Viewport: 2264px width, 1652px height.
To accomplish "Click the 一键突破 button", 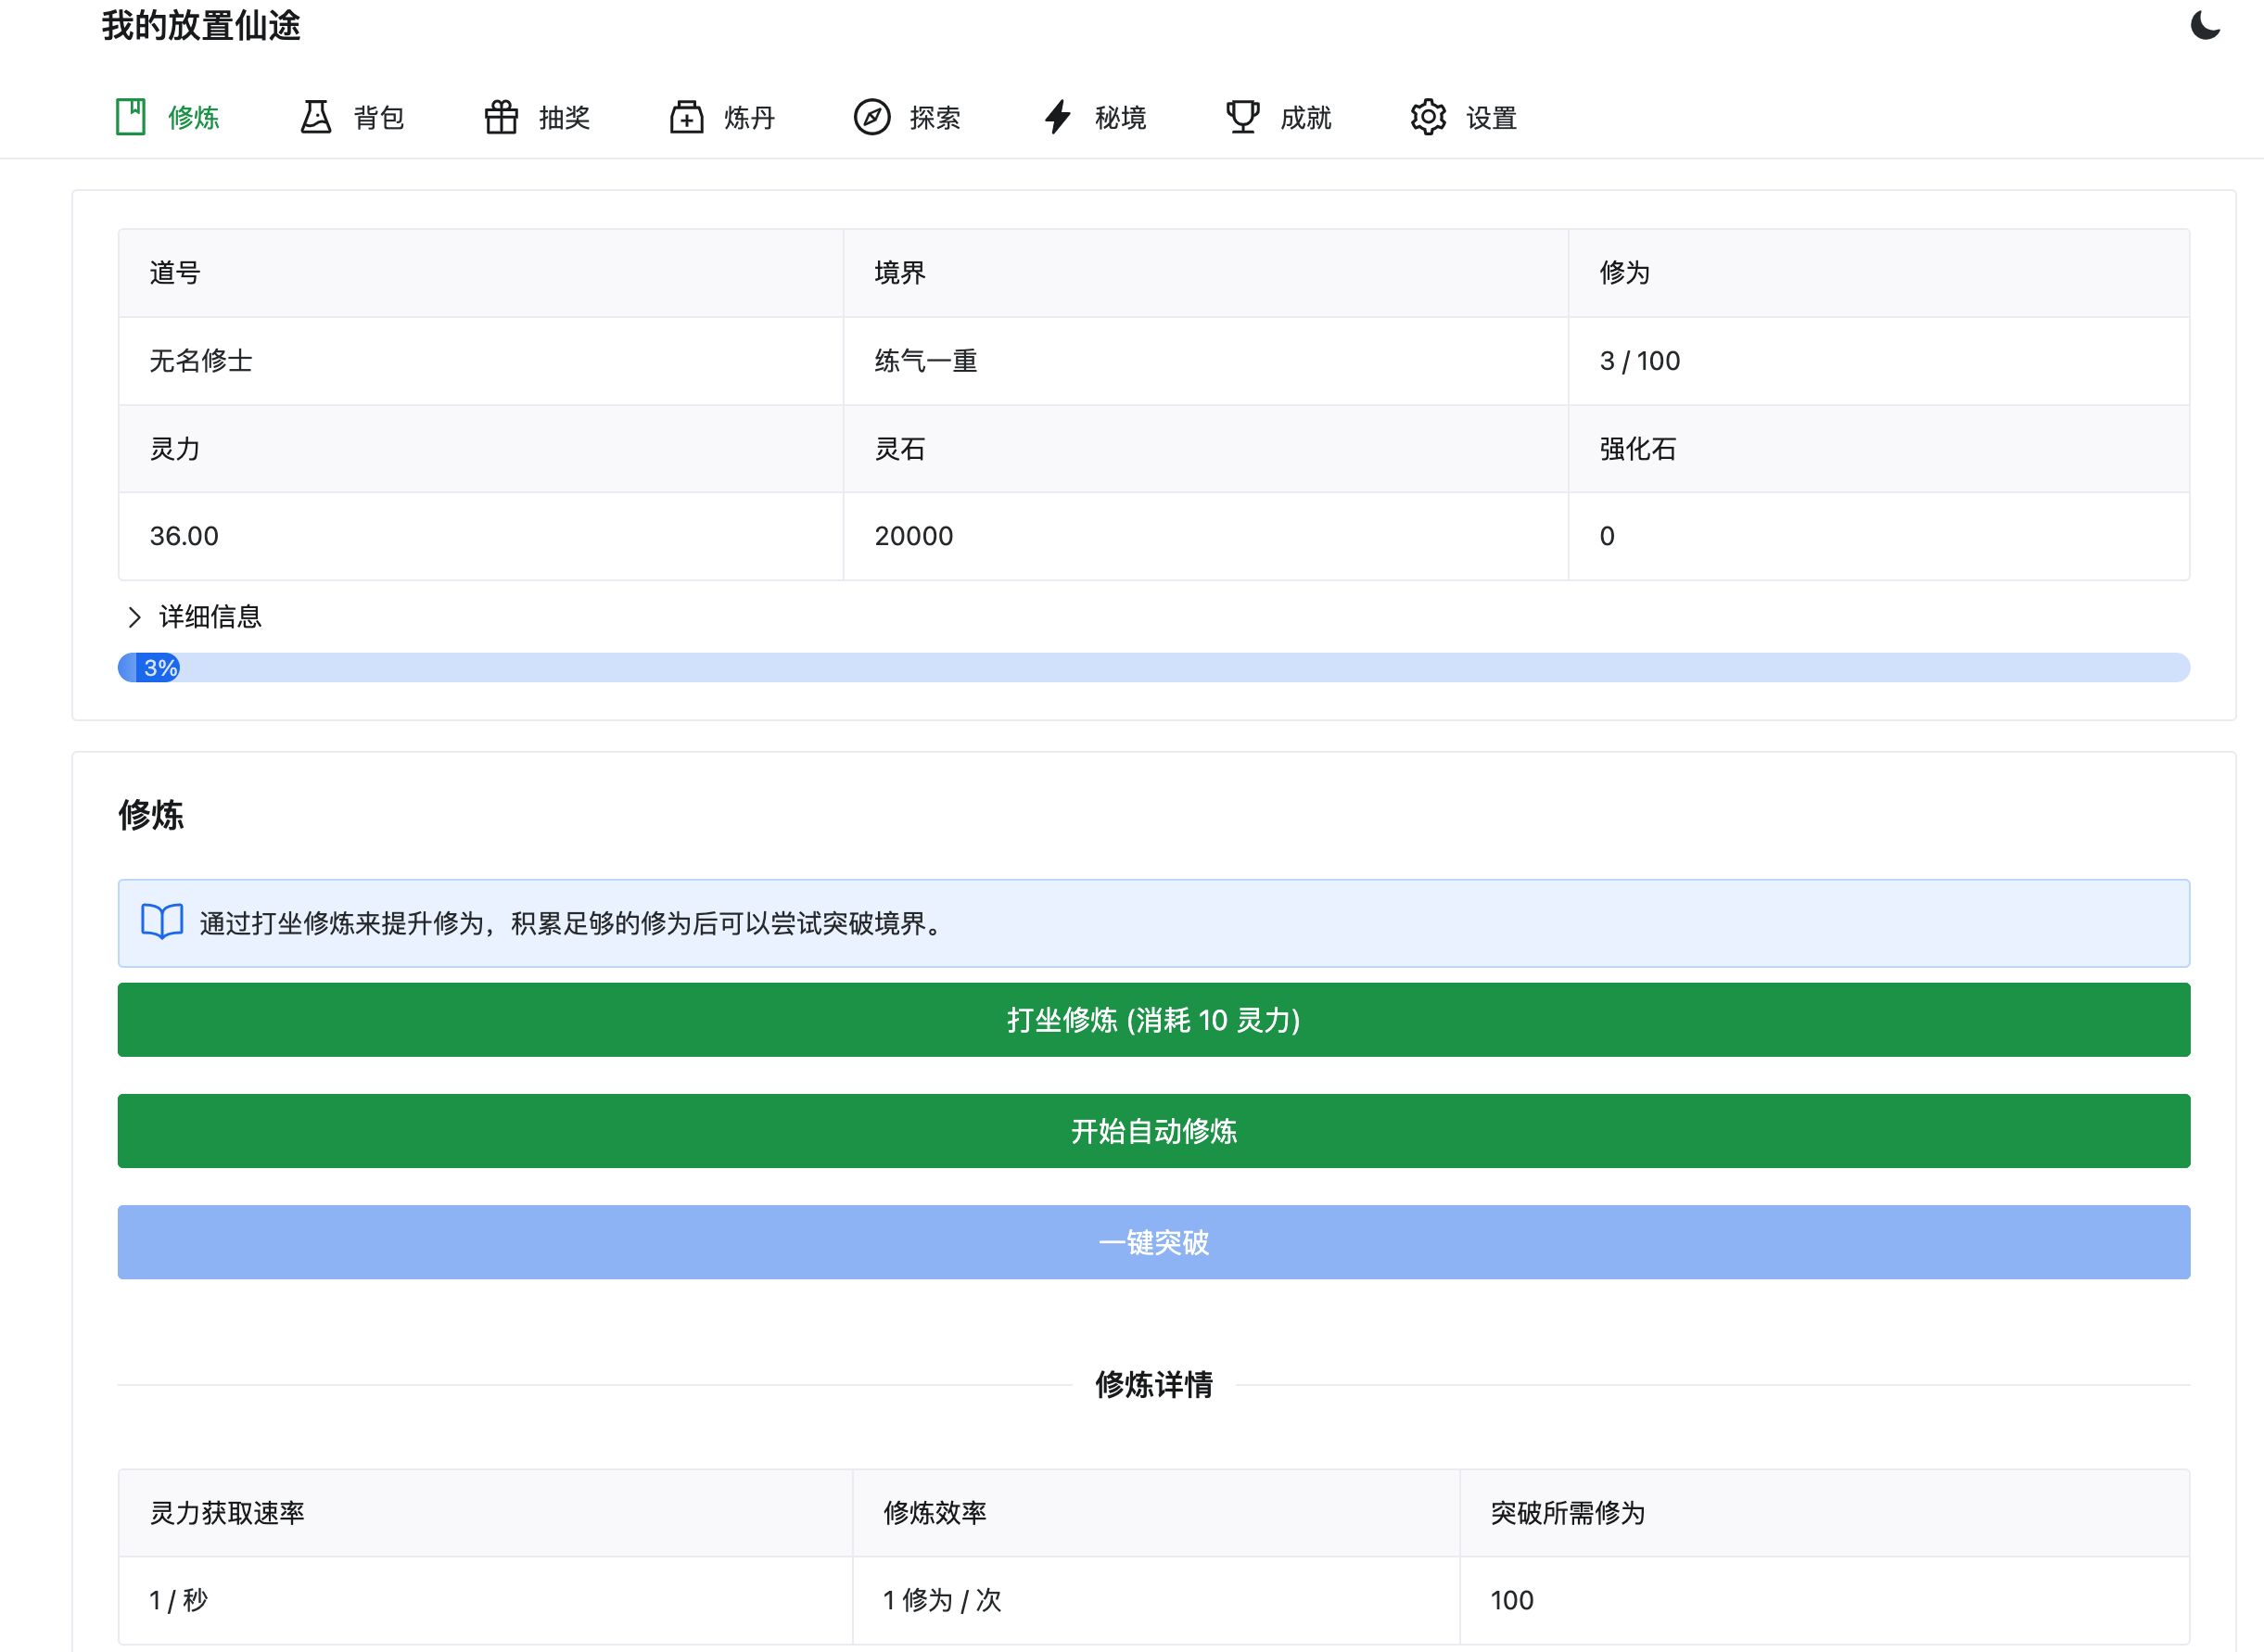I will click(1154, 1242).
